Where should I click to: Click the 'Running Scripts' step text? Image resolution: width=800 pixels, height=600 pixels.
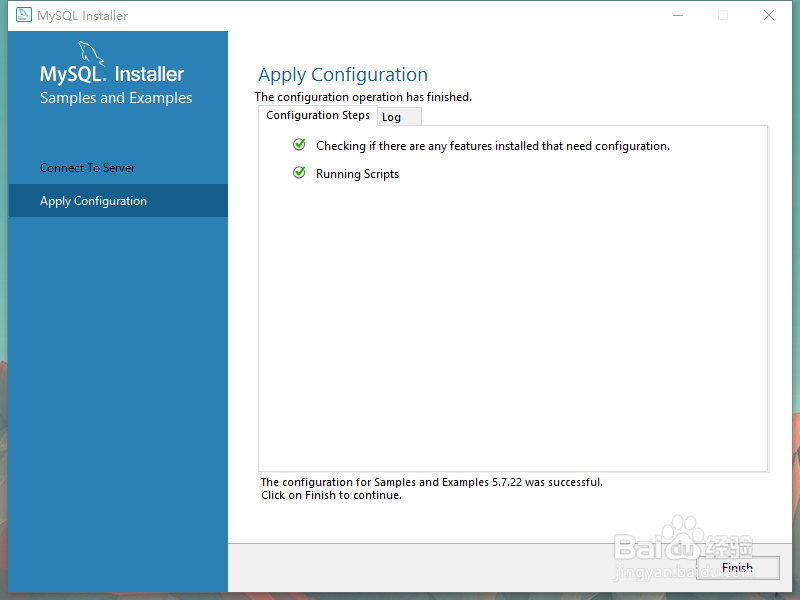(x=357, y=174)
